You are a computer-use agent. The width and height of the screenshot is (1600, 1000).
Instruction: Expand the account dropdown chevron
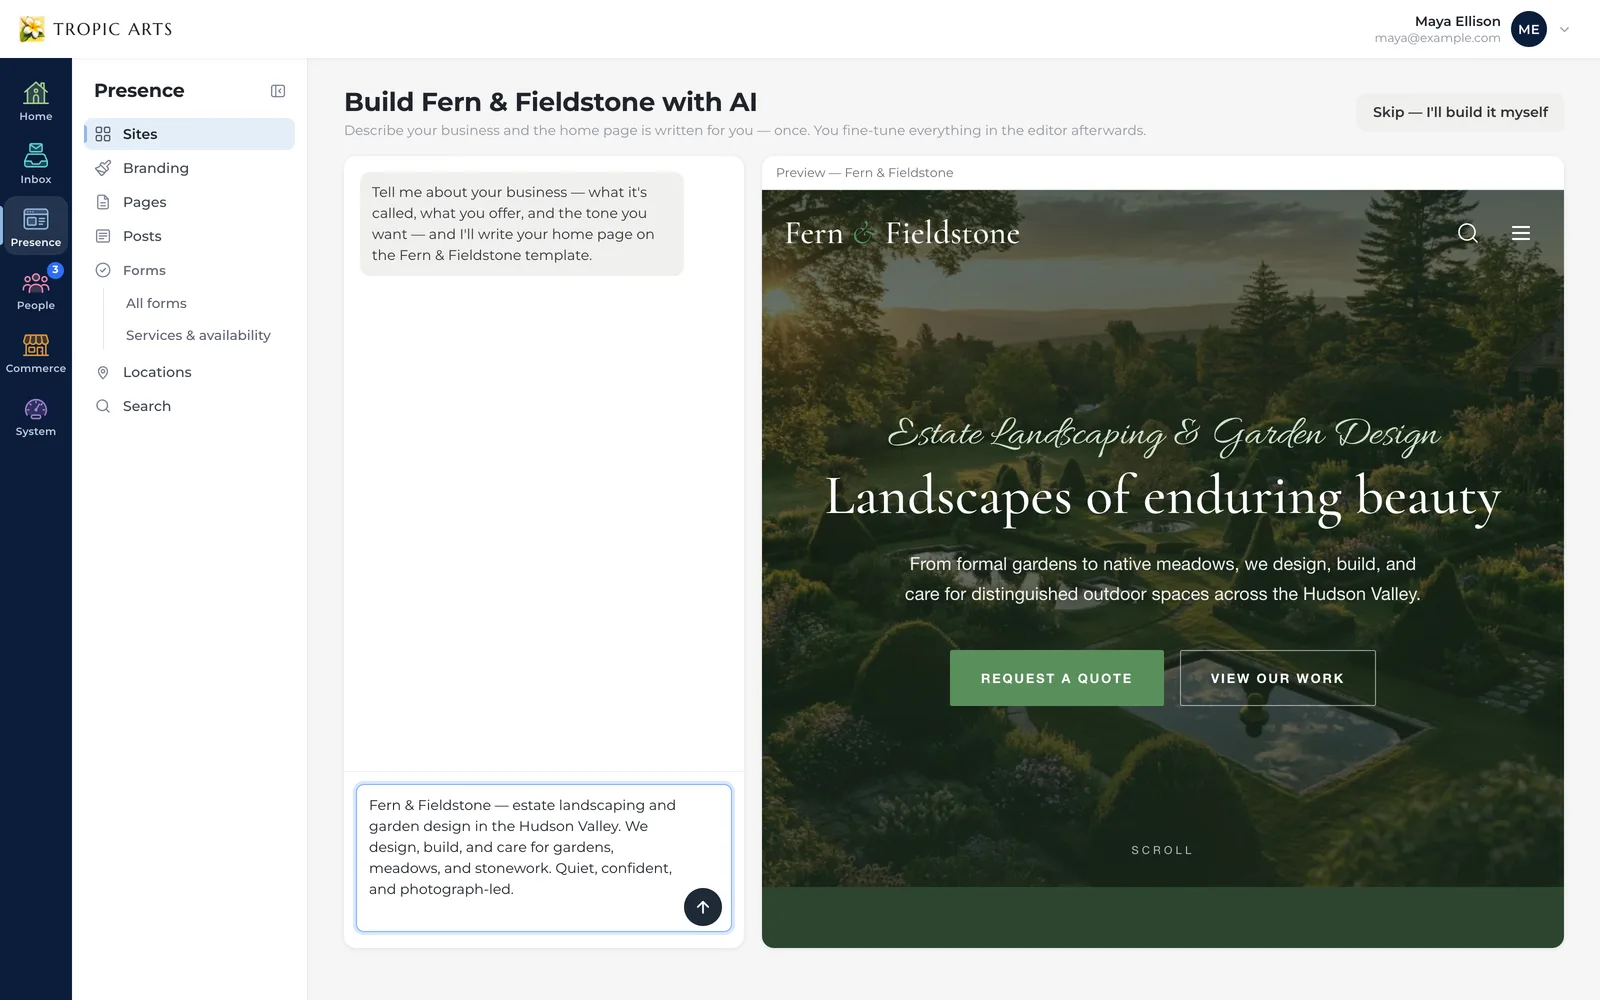[1565, 29]
